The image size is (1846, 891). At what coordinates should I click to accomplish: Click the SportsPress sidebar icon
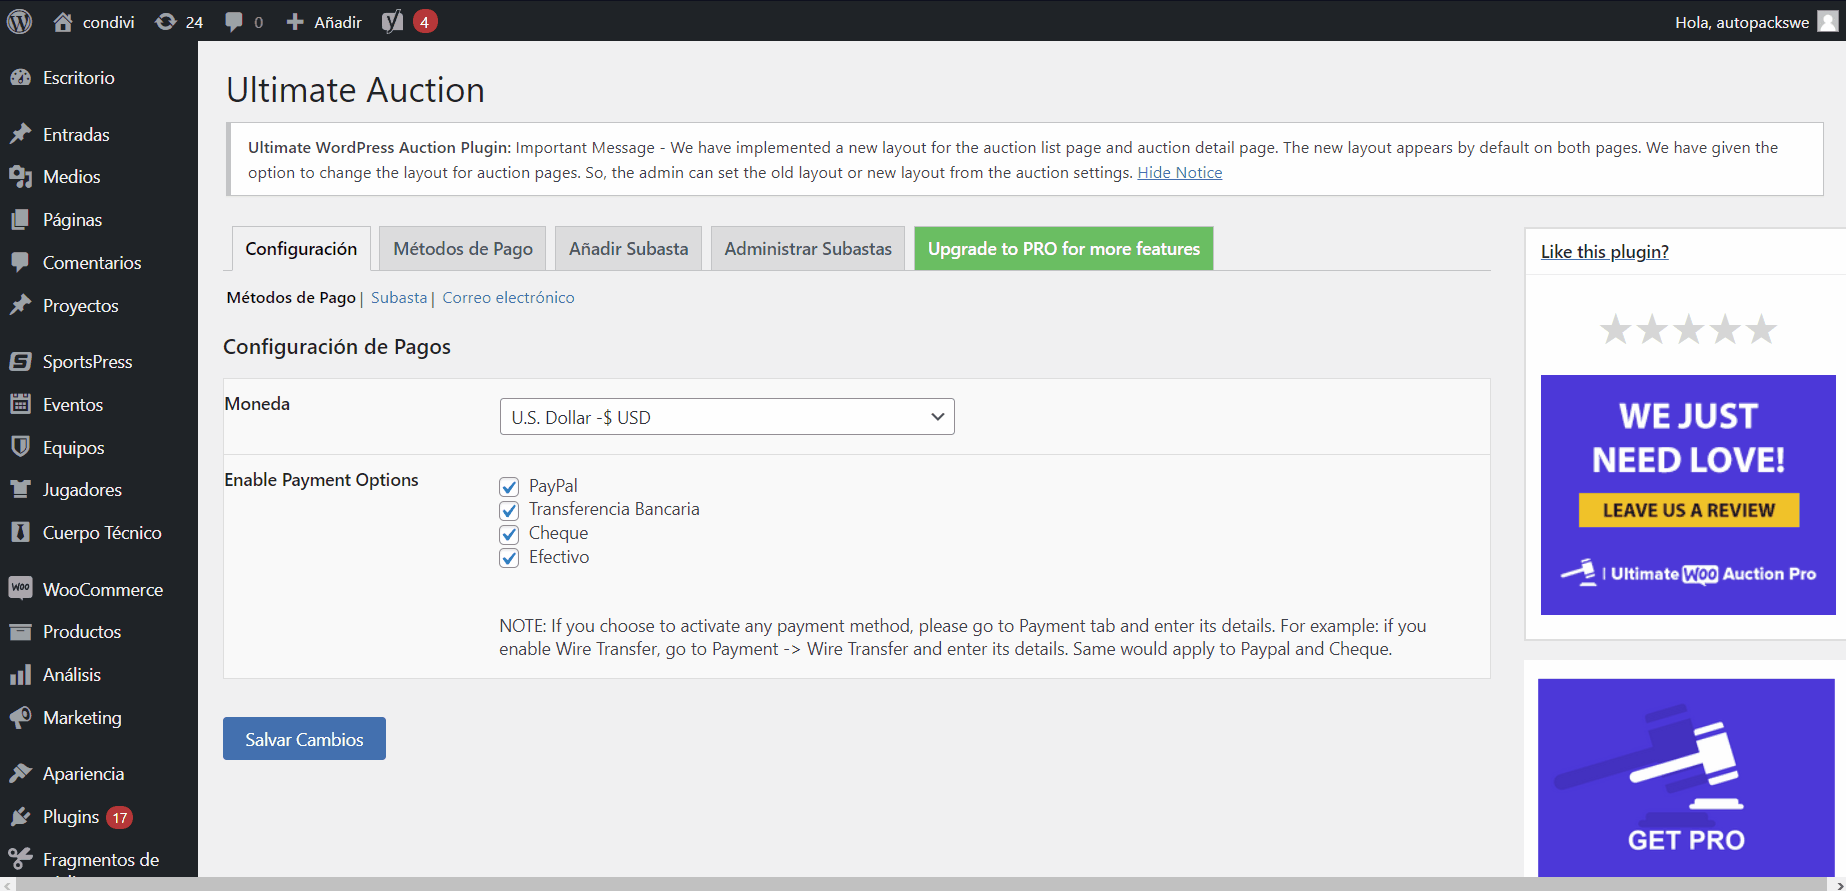[x=20, y=361]
